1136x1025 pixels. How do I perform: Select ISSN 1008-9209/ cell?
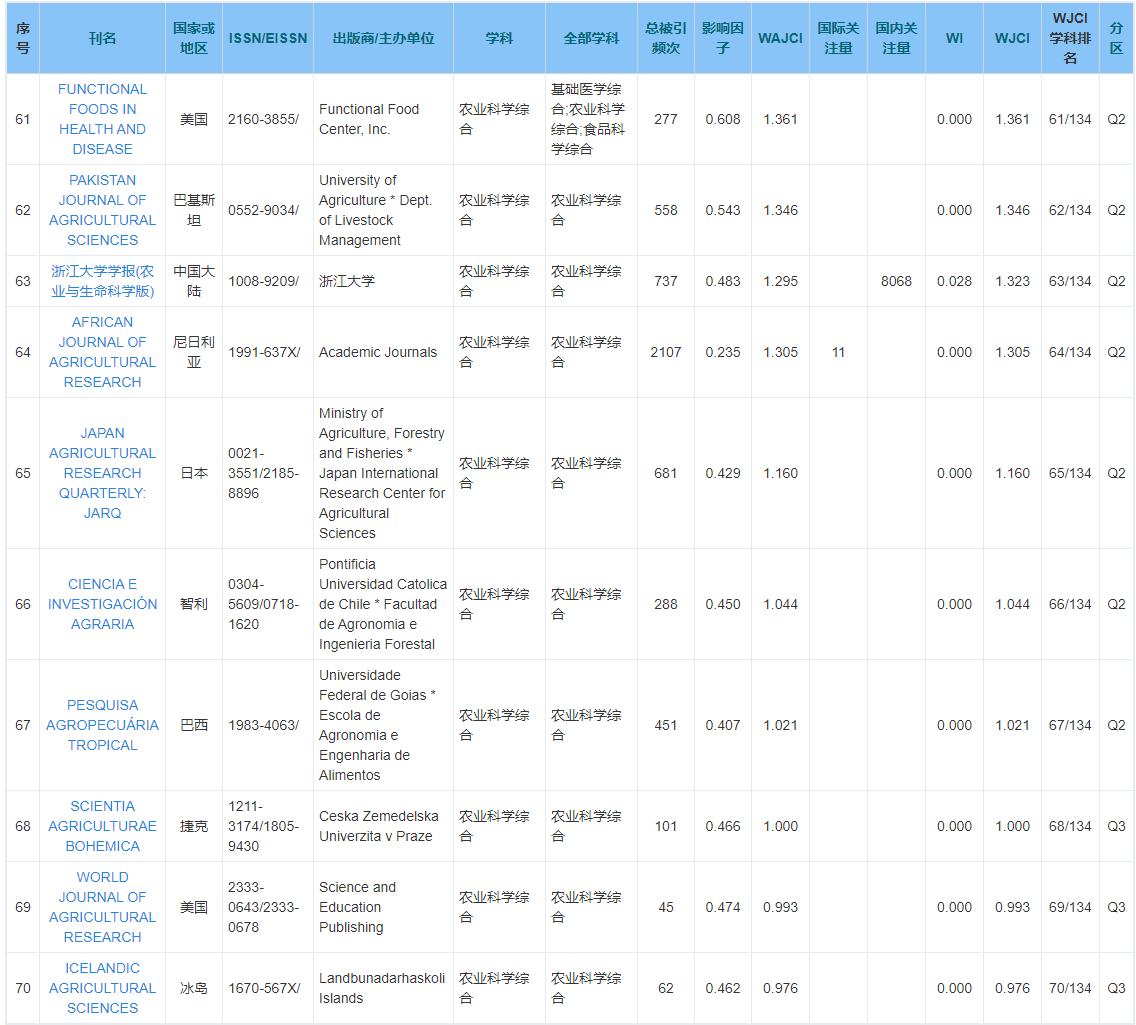coord(268,281)
